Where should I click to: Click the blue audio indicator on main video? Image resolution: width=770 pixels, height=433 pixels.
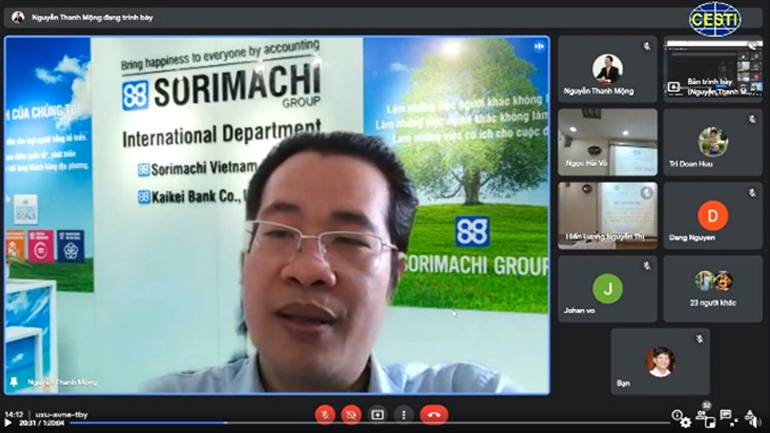point(539,47)
